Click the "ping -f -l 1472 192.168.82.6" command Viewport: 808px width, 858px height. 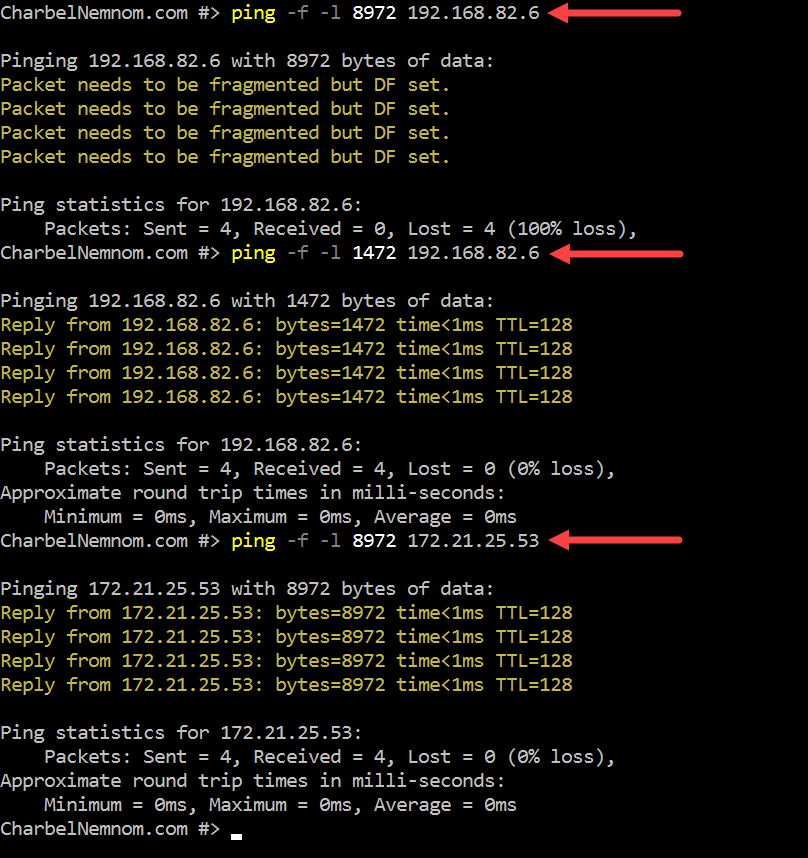click(385, 253)
